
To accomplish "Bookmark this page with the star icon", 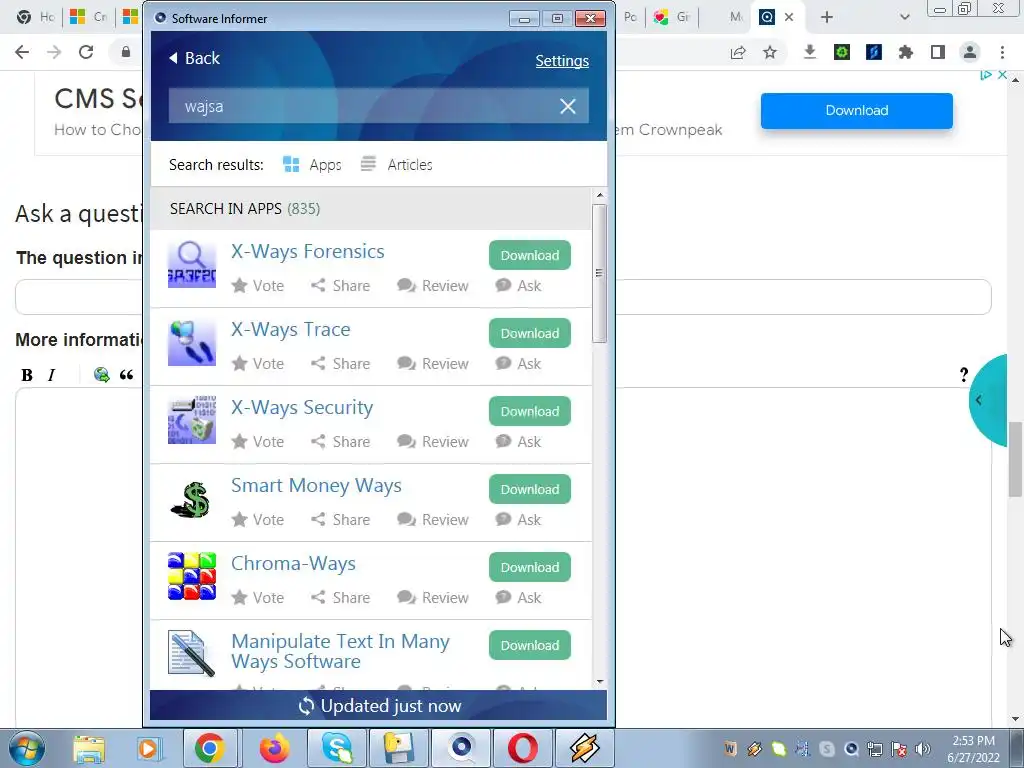I will click(x=770, y=52).
